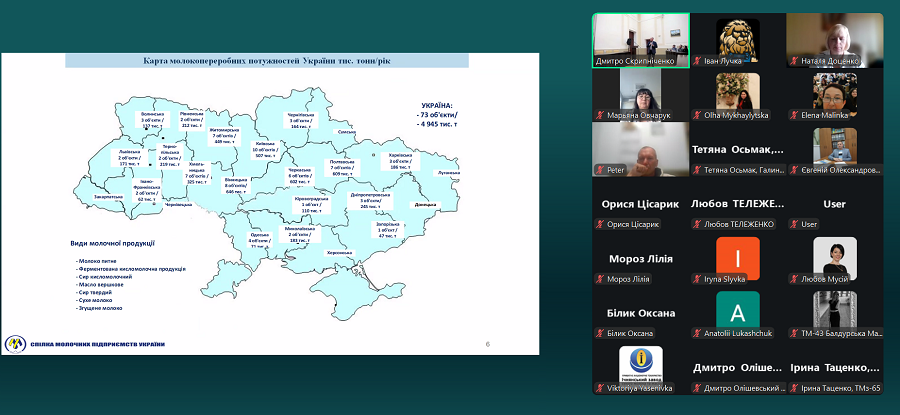The height and width of the screenshot is (415, 900).
Task: Click Євгеній Олександров's video thumbnail
Action: (834, 146)
